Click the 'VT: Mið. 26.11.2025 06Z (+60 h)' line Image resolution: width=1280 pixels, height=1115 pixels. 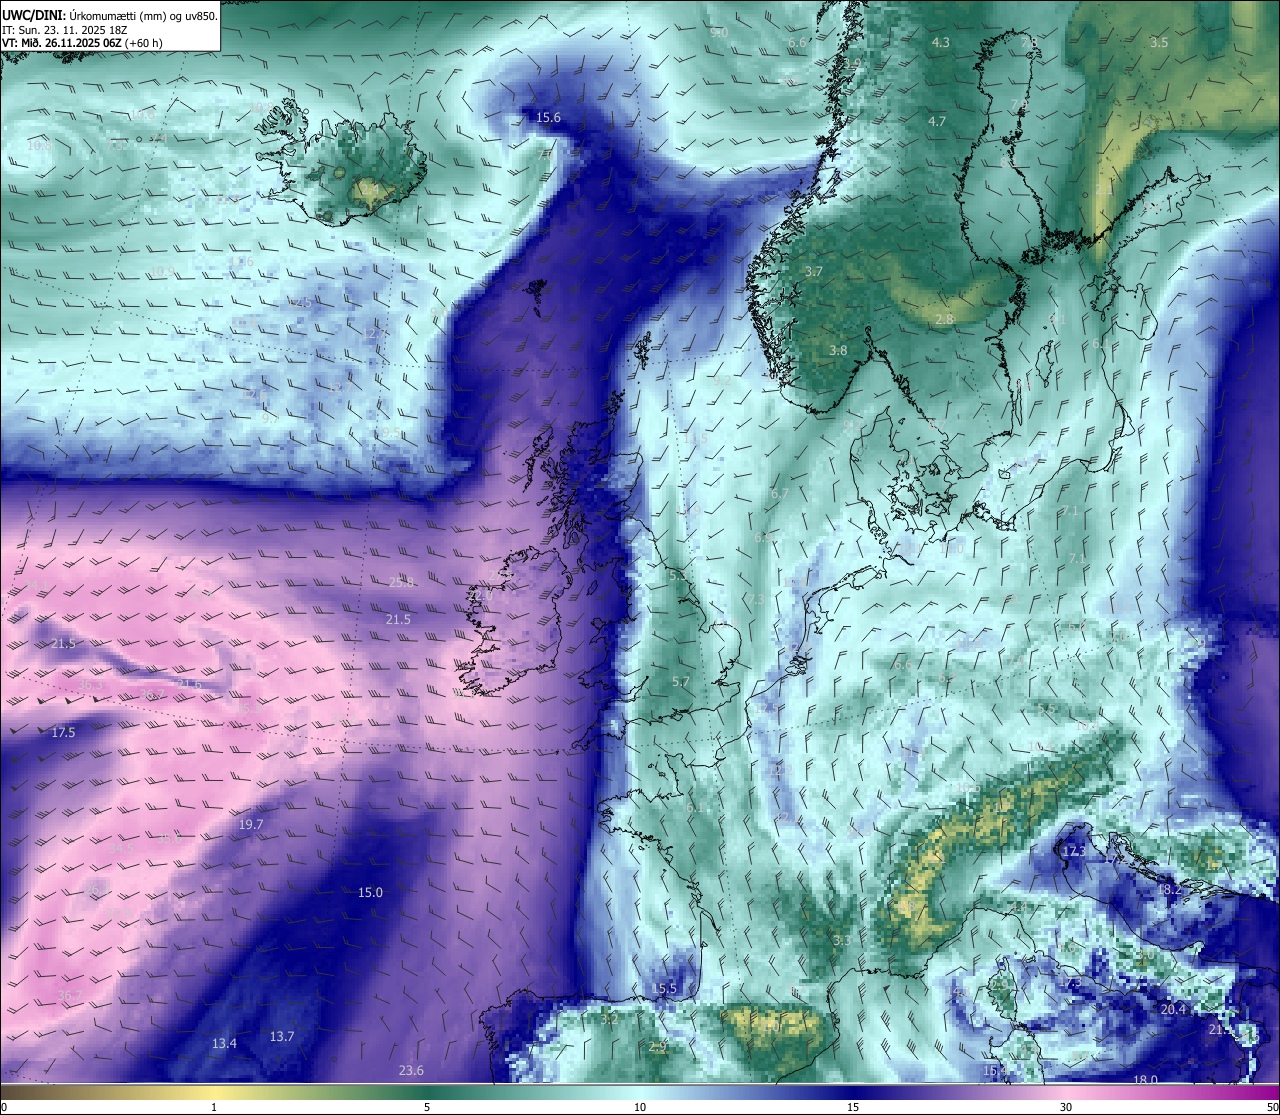click(83, 43)
